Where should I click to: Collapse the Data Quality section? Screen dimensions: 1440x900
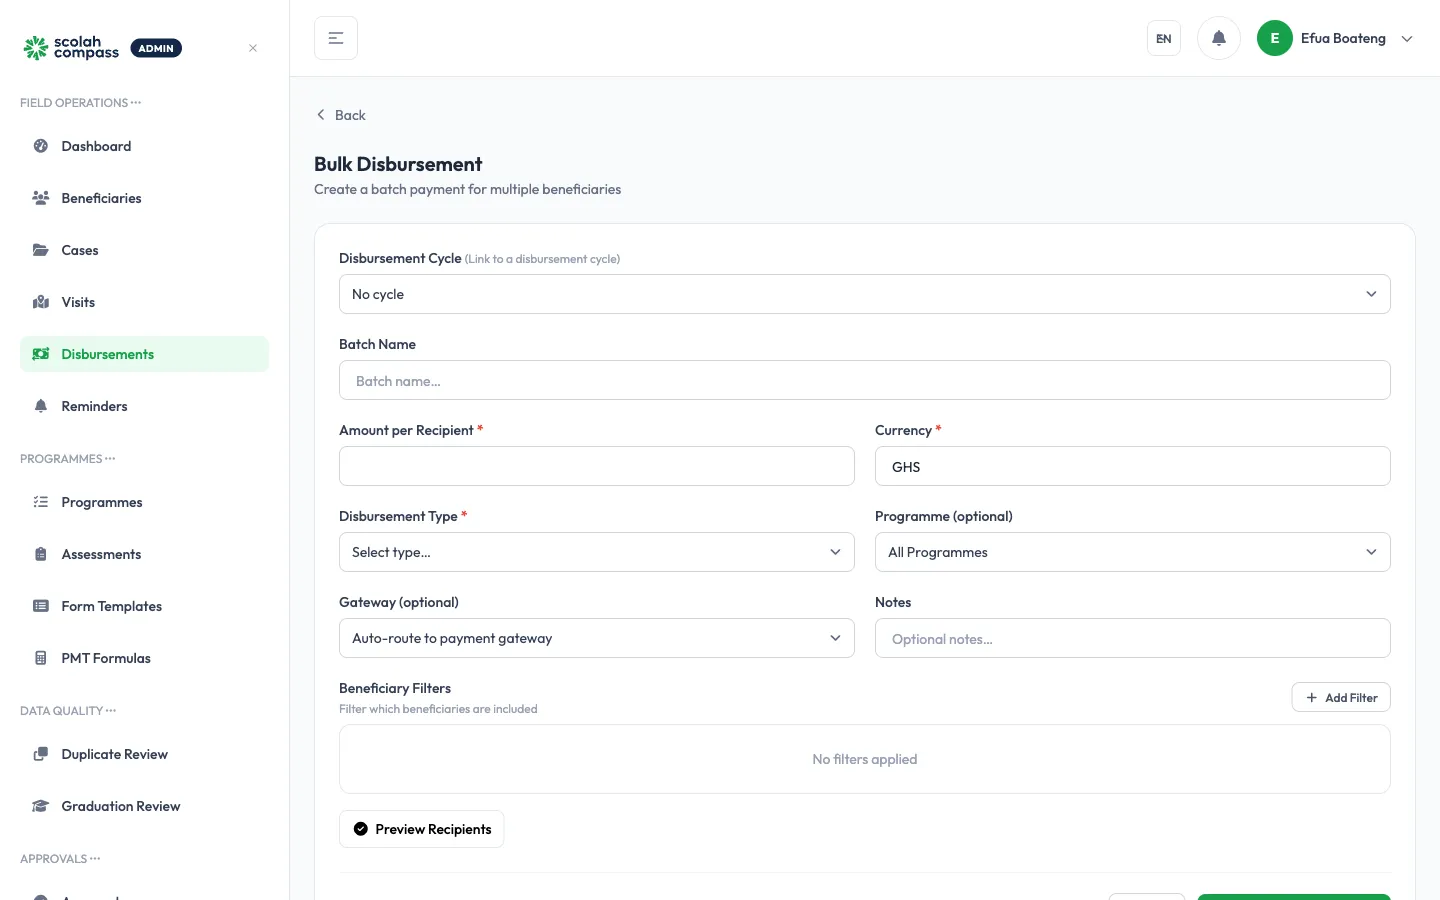[68, 711]
